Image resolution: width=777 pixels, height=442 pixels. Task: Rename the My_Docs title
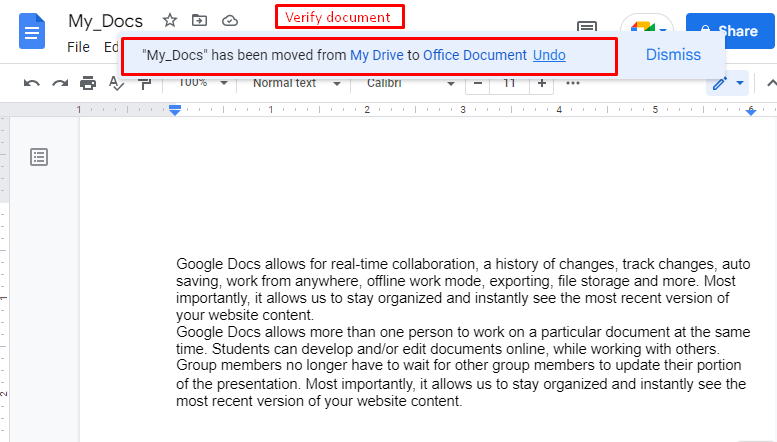[106, 21]
